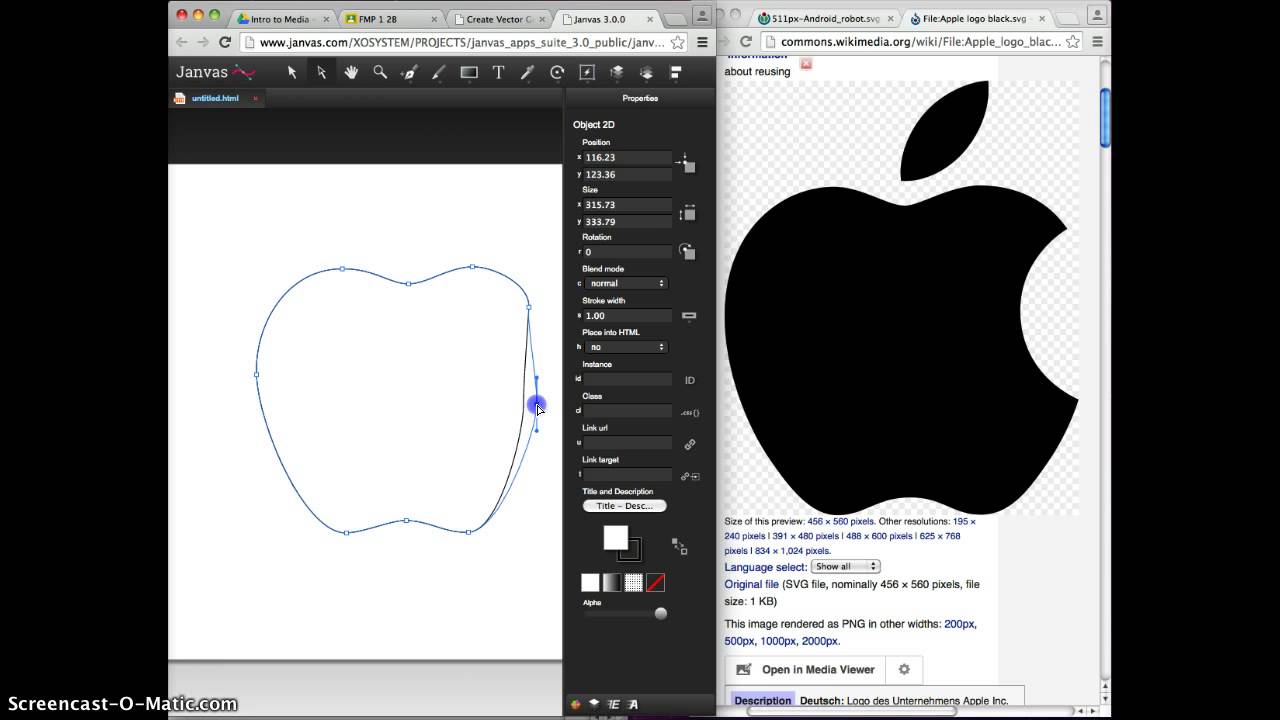
Task: Click the Position x field showing 116.23
Action: pyautogui.click(x=627, y=158)
